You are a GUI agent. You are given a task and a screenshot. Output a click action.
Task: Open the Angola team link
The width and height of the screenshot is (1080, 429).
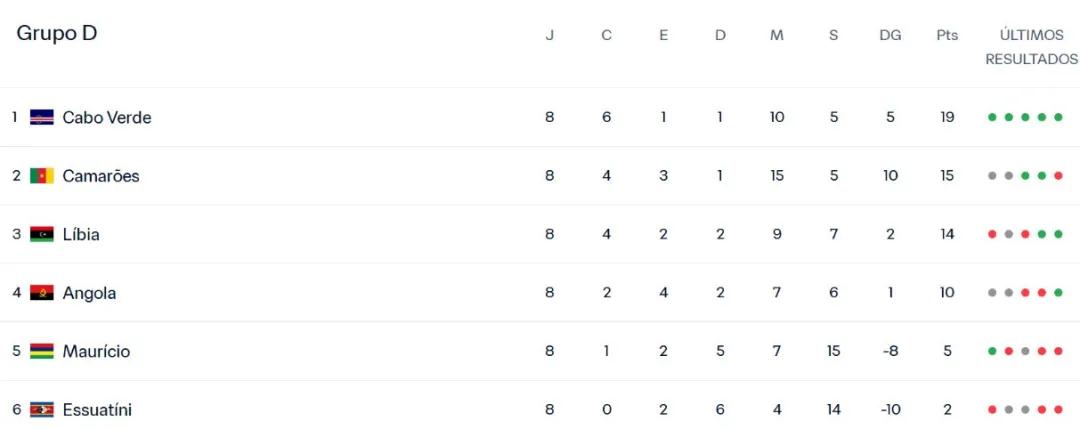(x=89, y=293)
